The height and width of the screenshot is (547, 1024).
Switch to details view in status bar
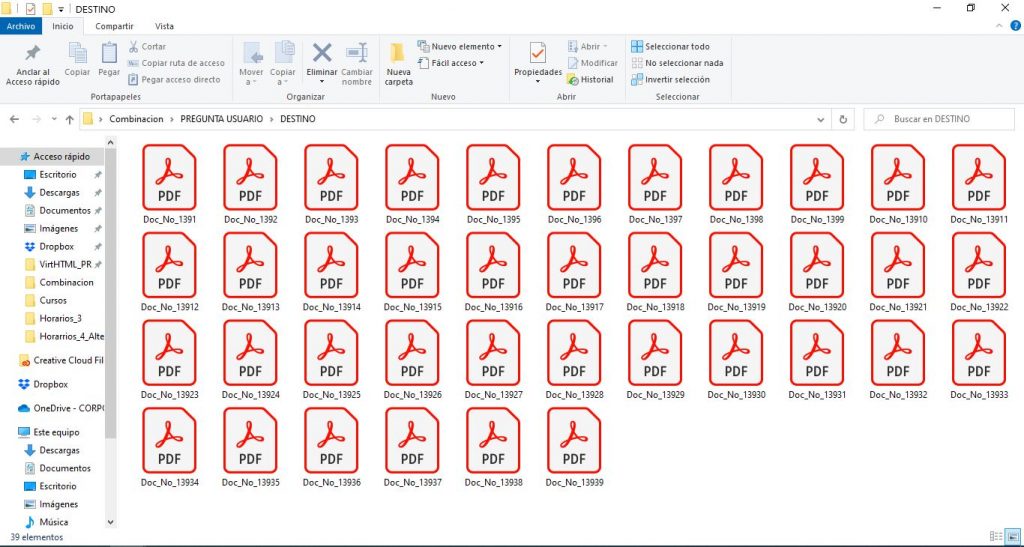(995, 537)
